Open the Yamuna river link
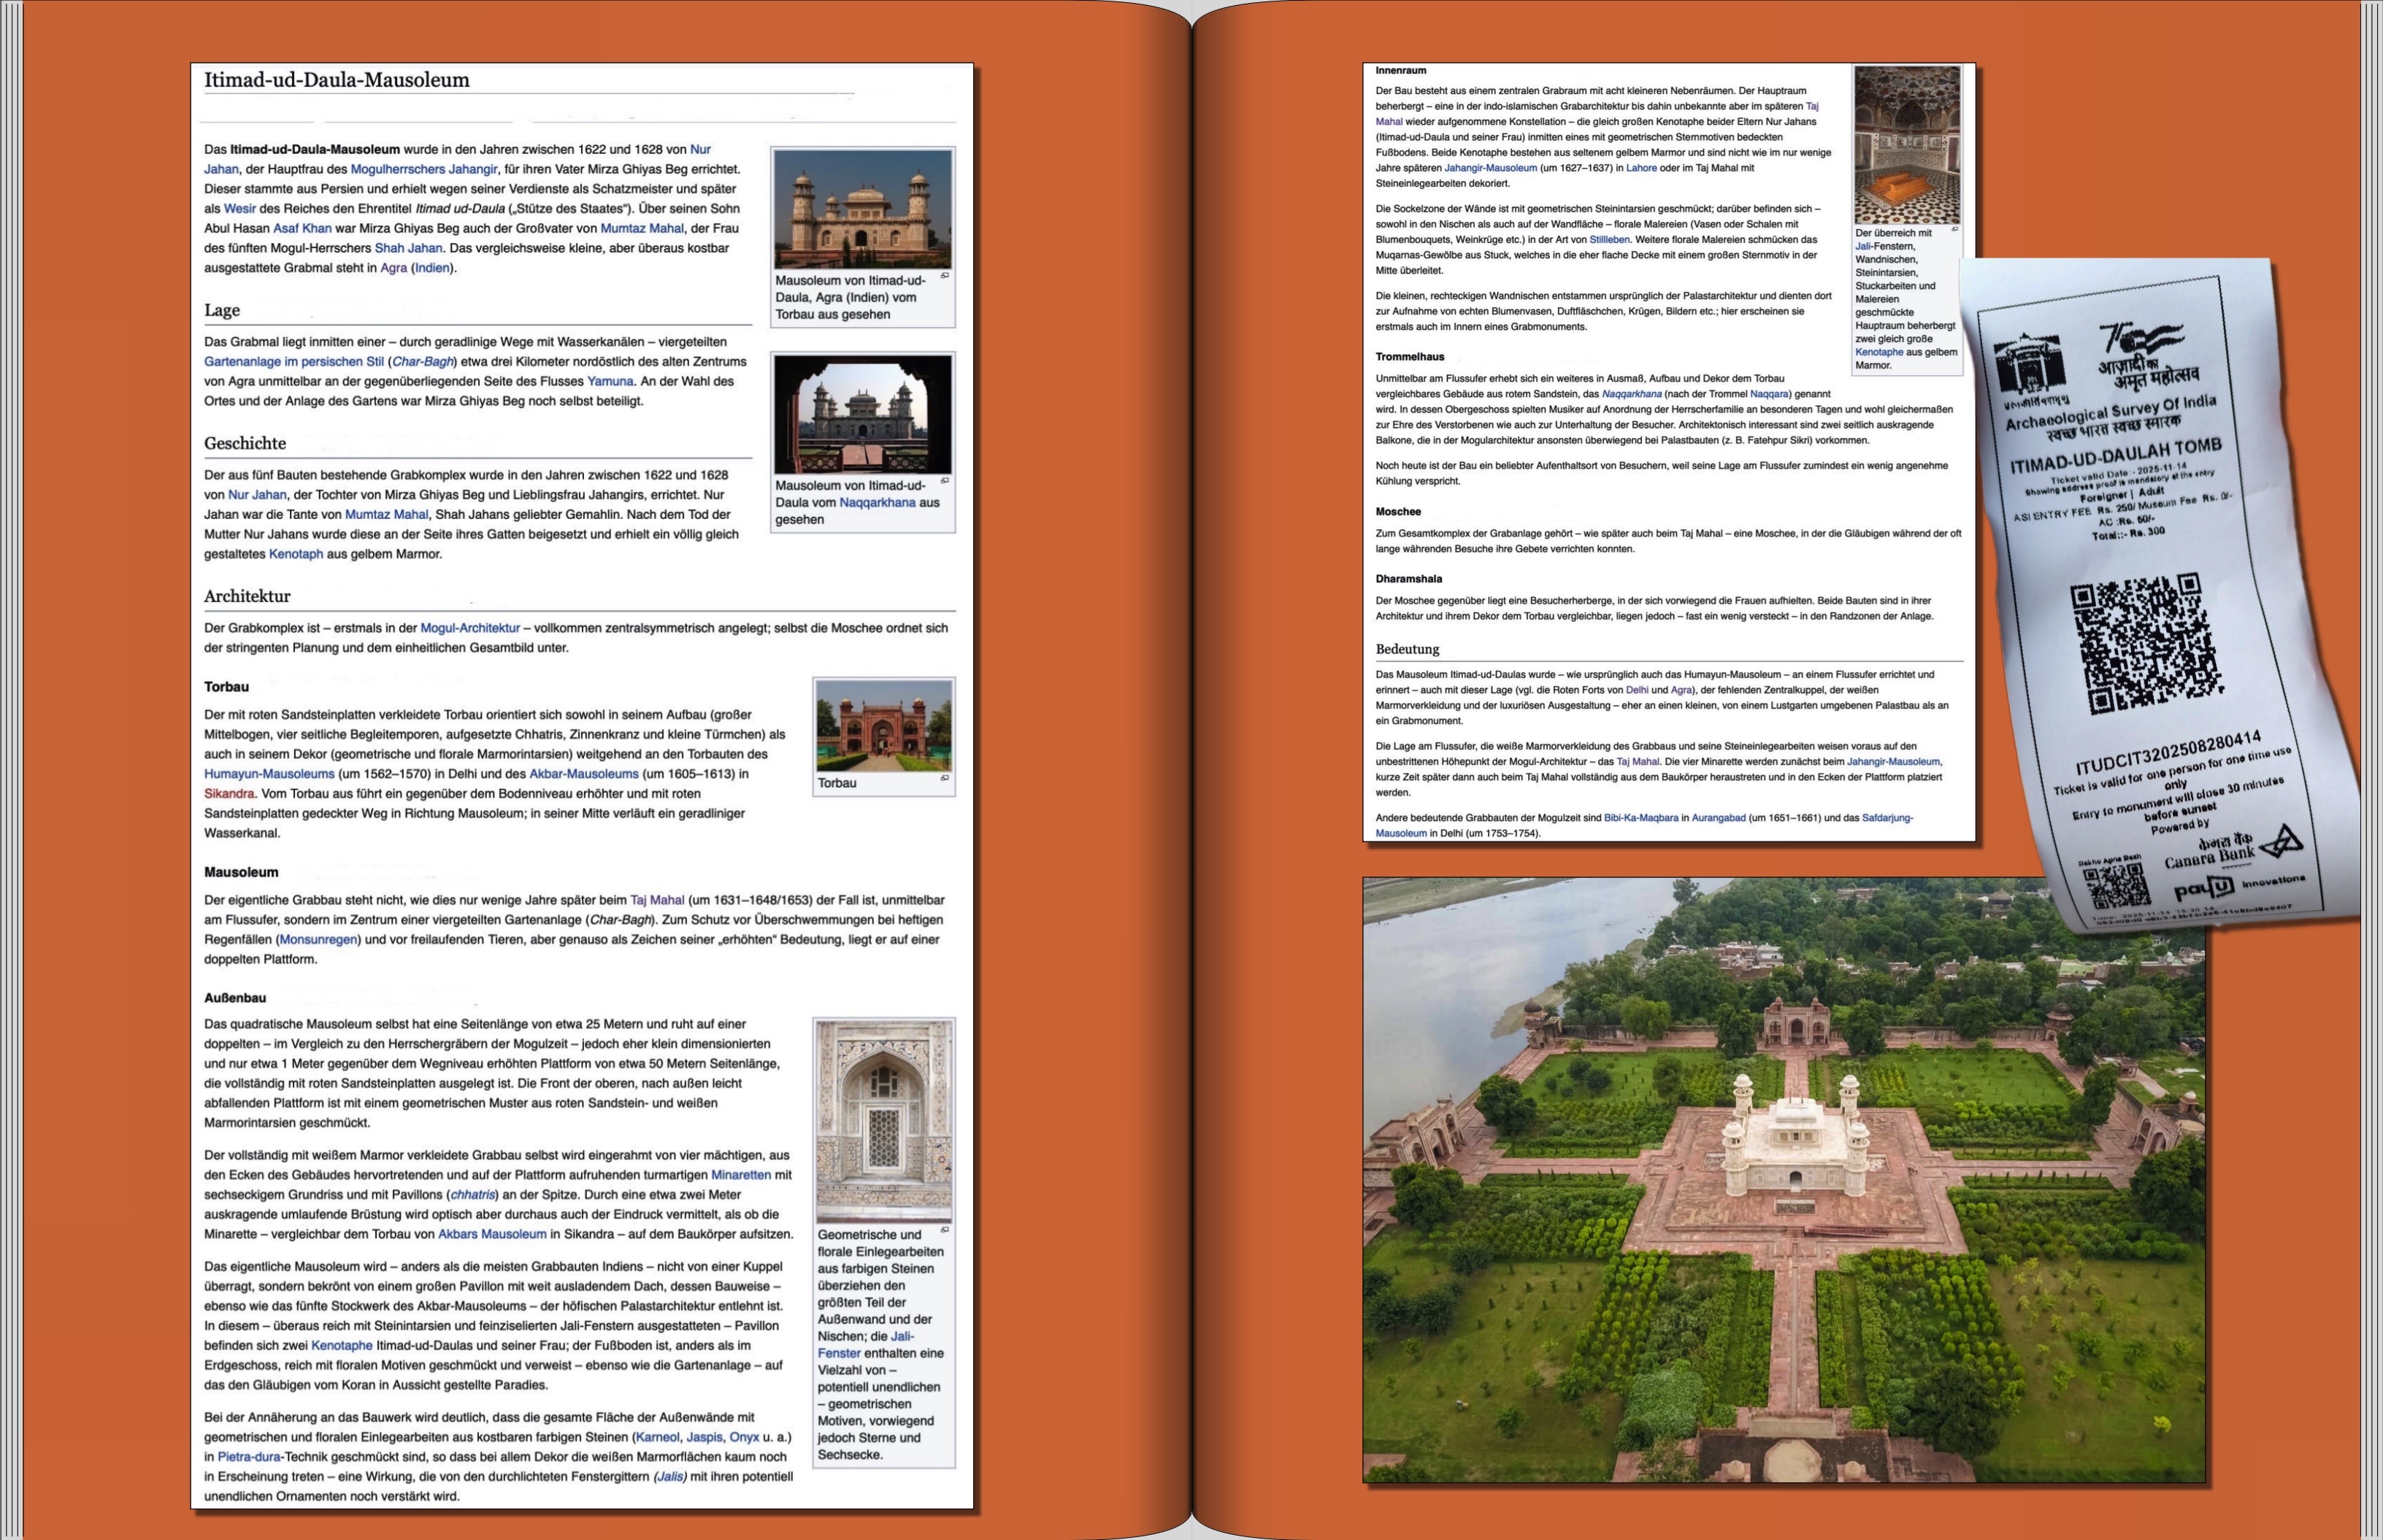The height and width of the screenshot is (1540, 2383). point(610,382)
